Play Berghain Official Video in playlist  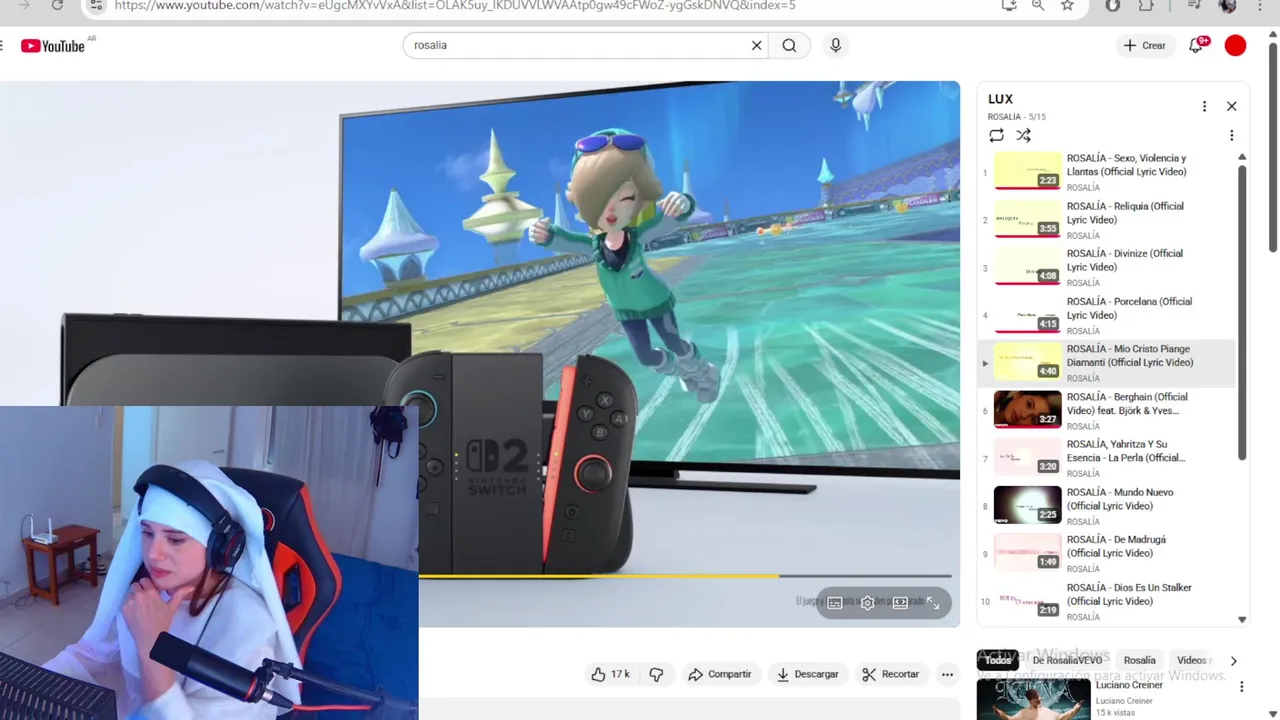pos(1106,410)
